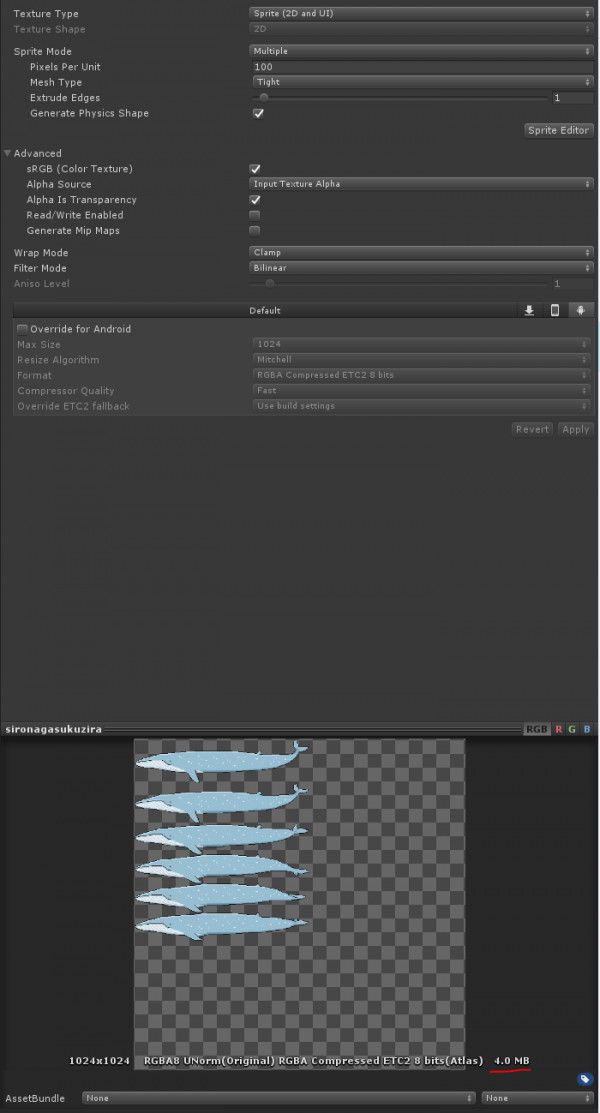Click the Wrap Mode label
The height and width of the screenshot is (1113, 600).
tap(41, 253)
